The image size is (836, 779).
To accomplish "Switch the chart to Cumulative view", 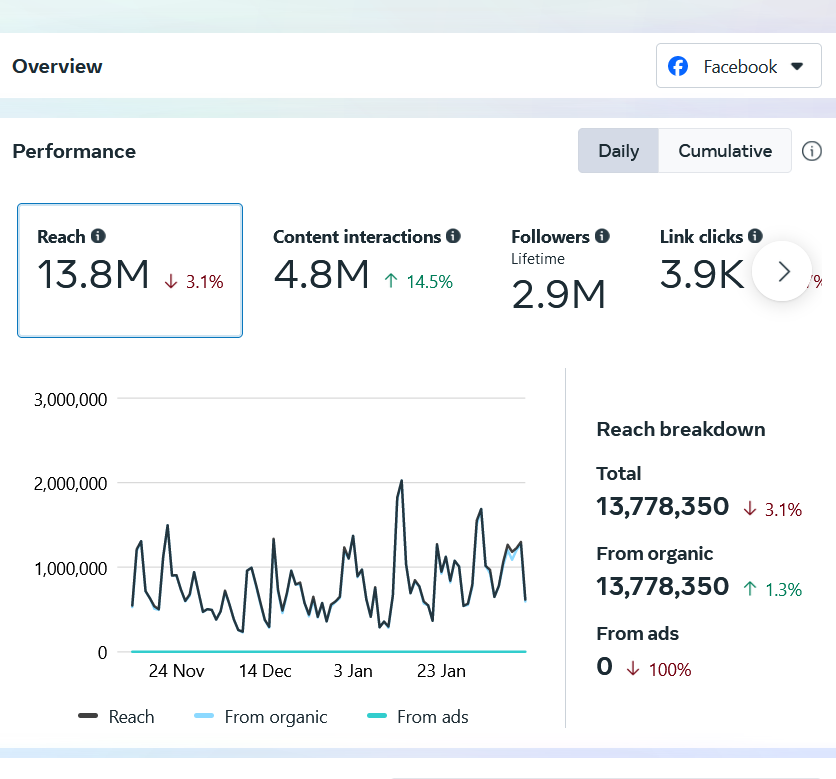I will (x=725, y=151).
